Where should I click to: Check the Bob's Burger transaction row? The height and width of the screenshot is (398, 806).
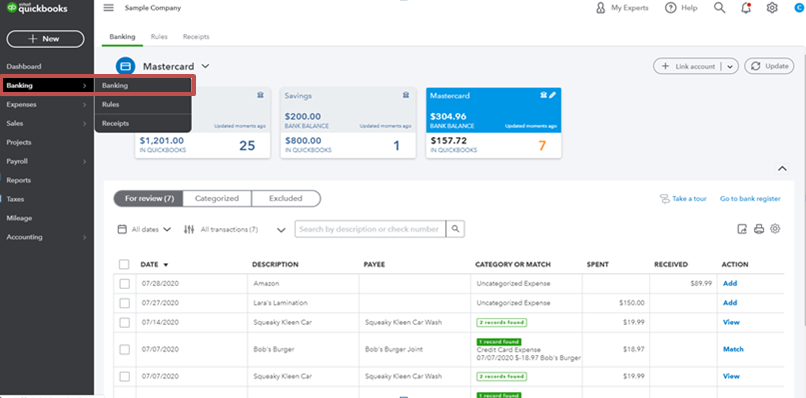(x=124, y=349)
